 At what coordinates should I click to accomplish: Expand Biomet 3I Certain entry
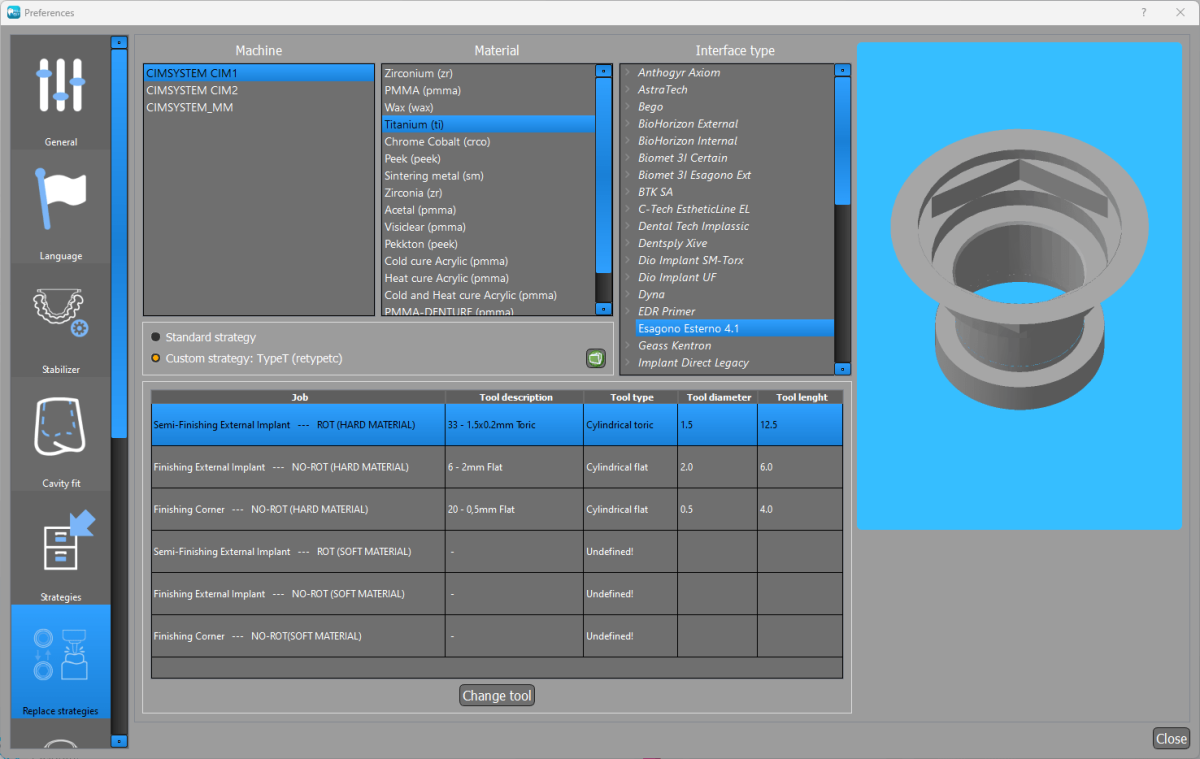click(x=627, y=158)
